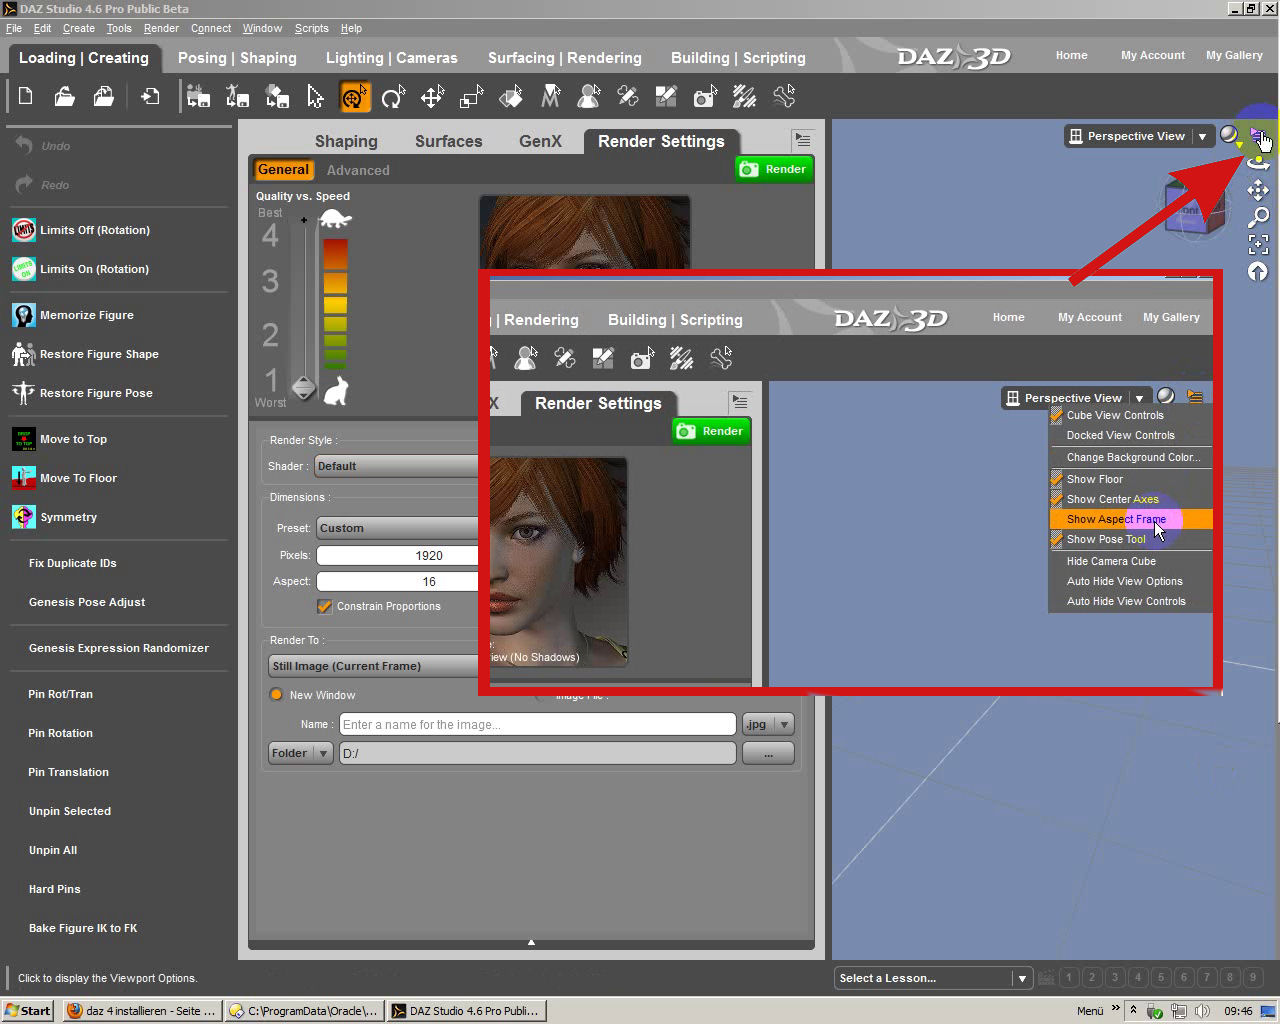Screen dimensions: 1280x1024
Task: Click the Import file toolbar icon
Action: coord(150,96)
